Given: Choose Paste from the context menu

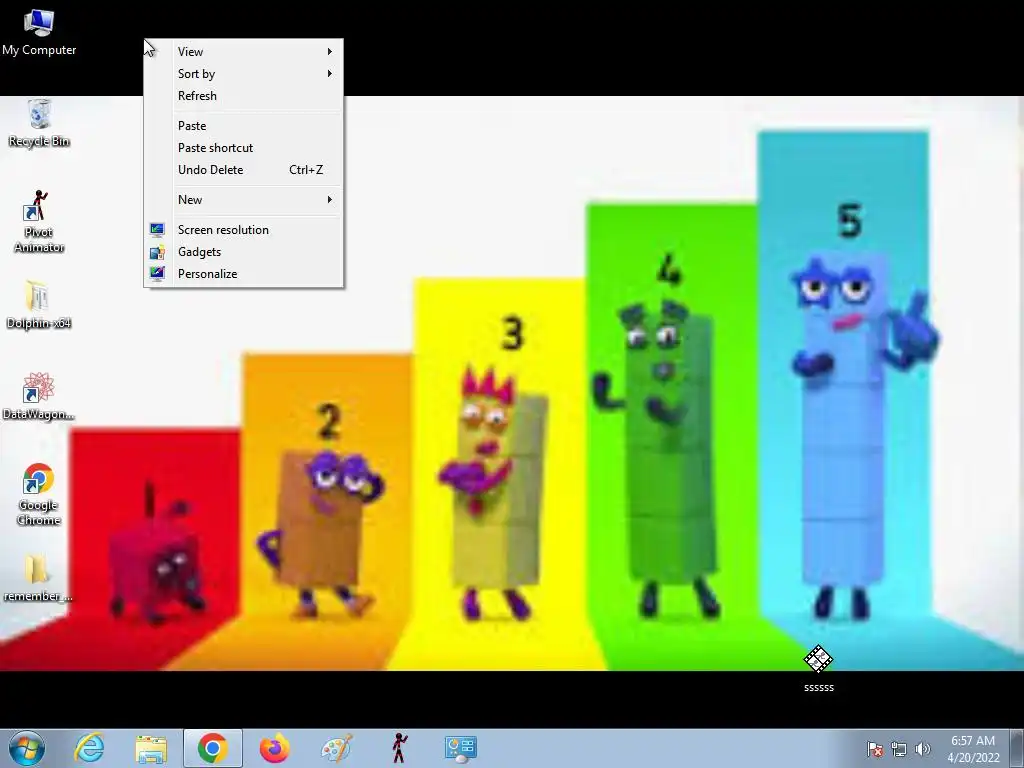Looking at the screenshot, I should 244,126.
